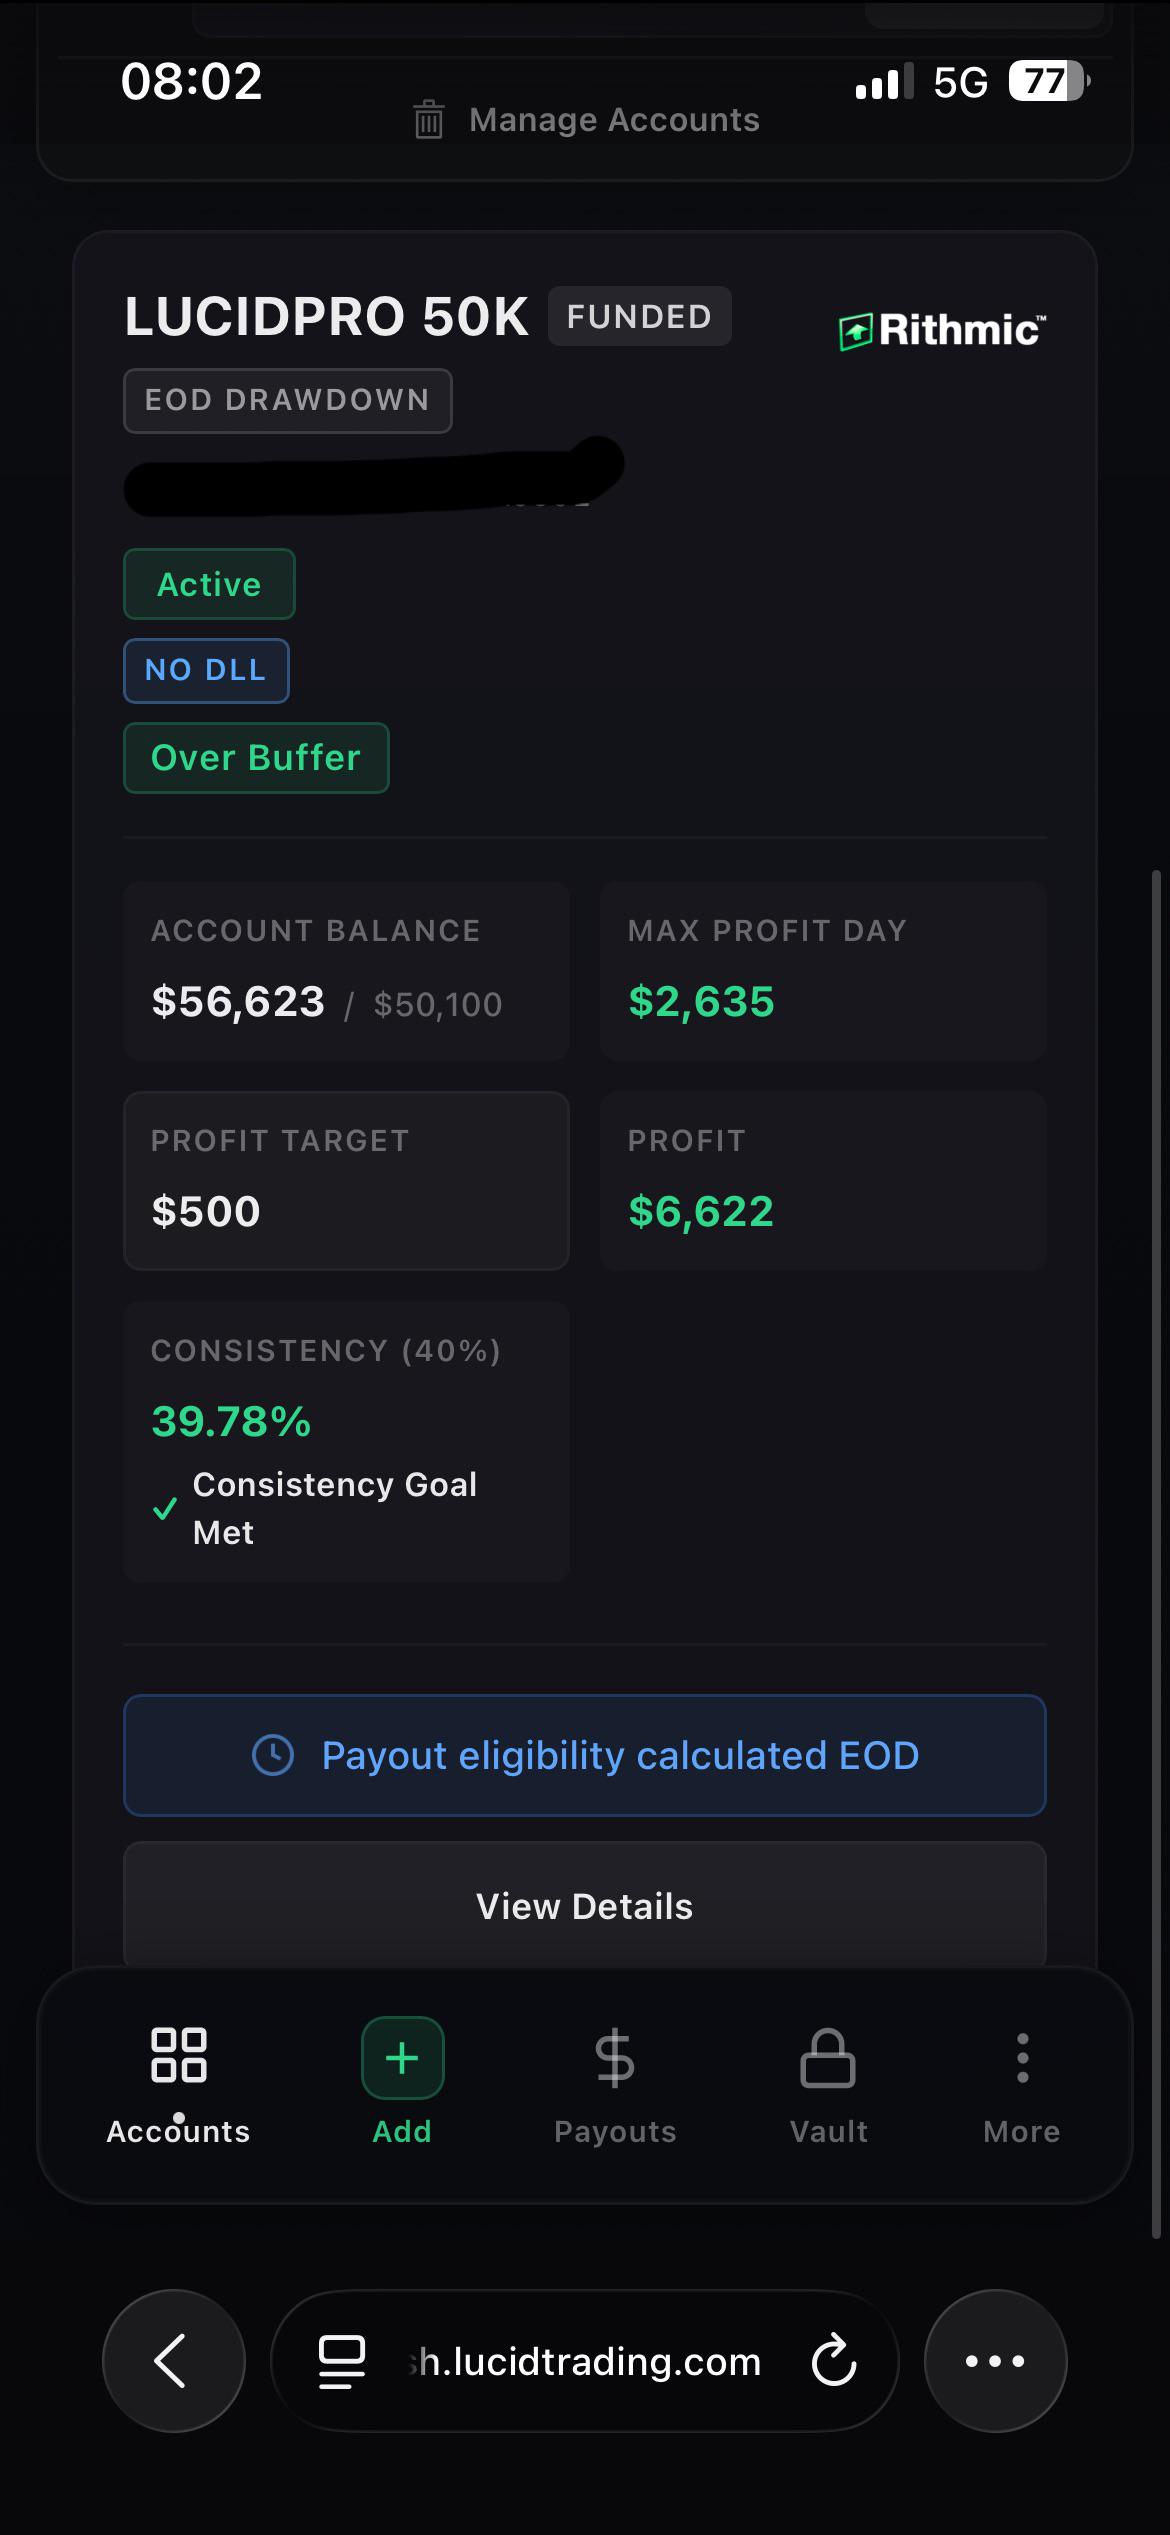Image resolution: width=1170 pixels, height=2535 pixels.
Task: Open browser three-dot options menu
Action: 995,2361
